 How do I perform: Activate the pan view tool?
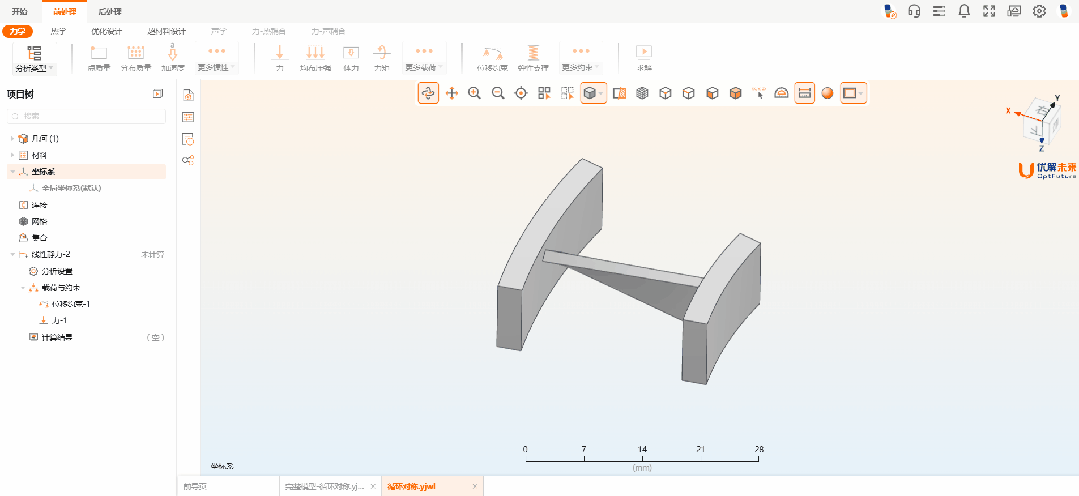pos(451,93)
